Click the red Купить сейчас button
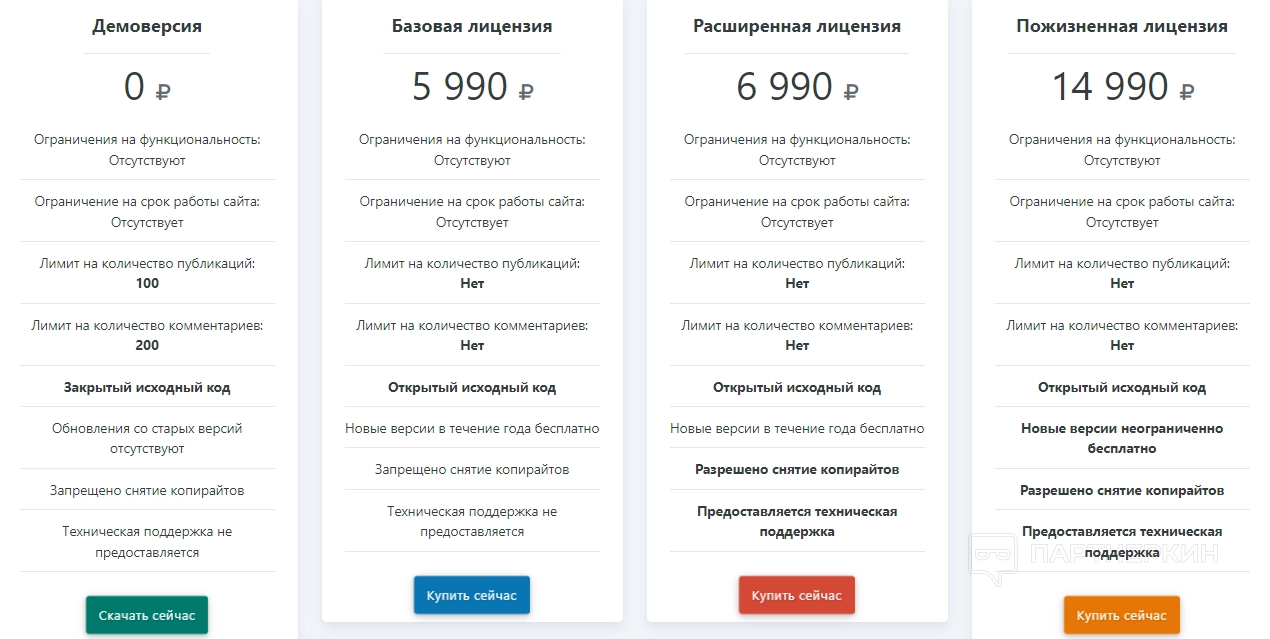Image resolution: width=1270 pixels, height=639 pixels. click(797, 595)
